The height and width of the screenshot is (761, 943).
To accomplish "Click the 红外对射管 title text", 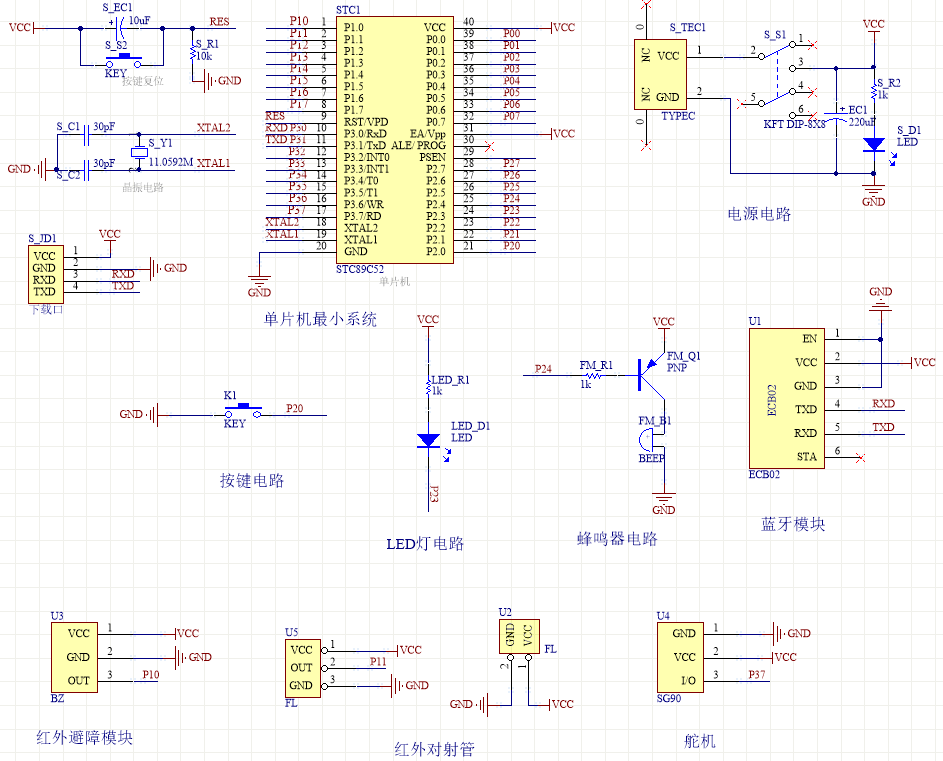I will click(x=434, y=750).
